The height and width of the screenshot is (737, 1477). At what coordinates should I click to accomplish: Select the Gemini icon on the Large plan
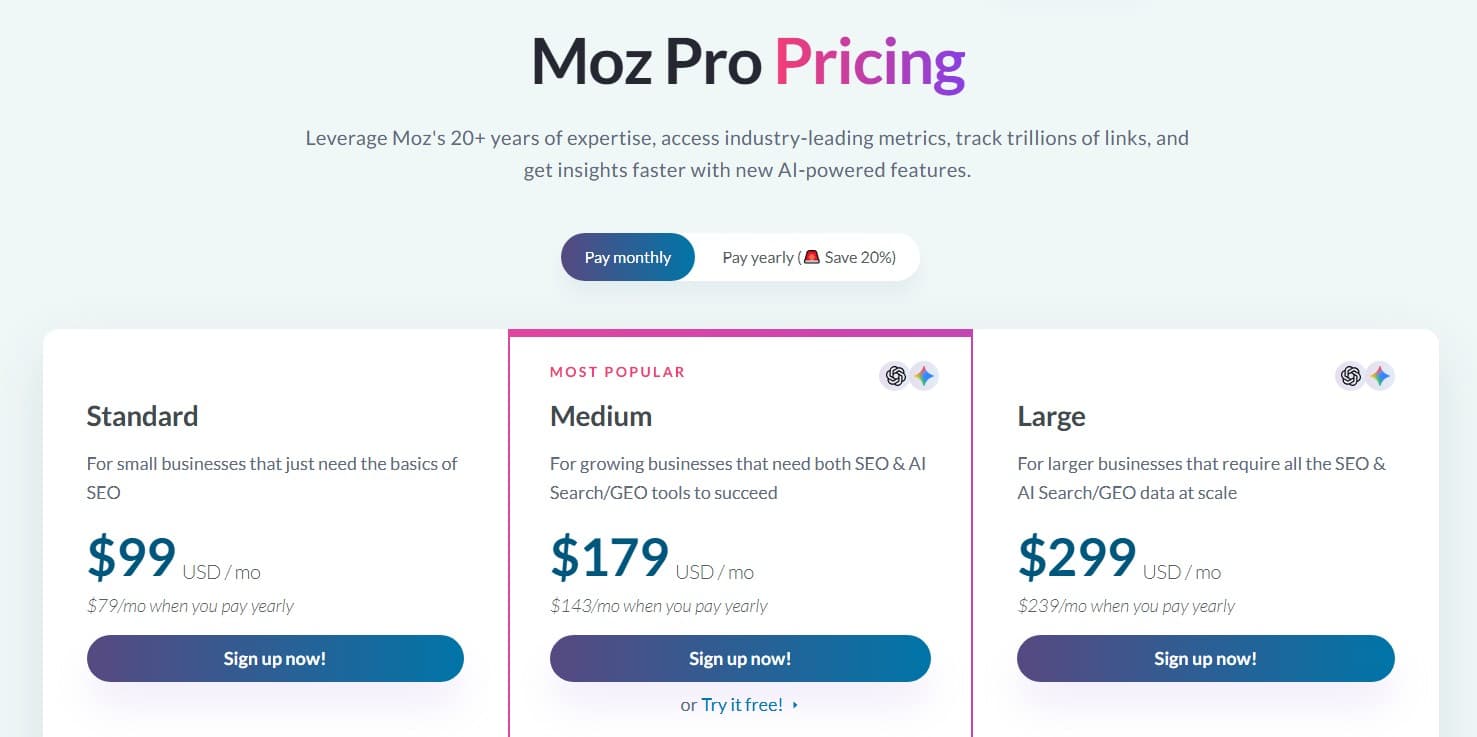(x=1382, y=375)
